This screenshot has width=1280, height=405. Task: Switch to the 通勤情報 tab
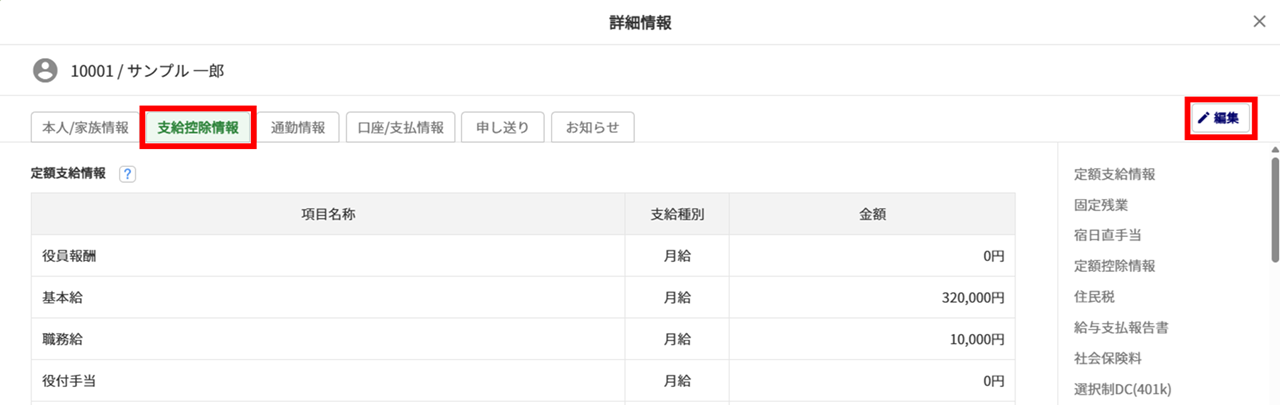[x=298, y=128]
